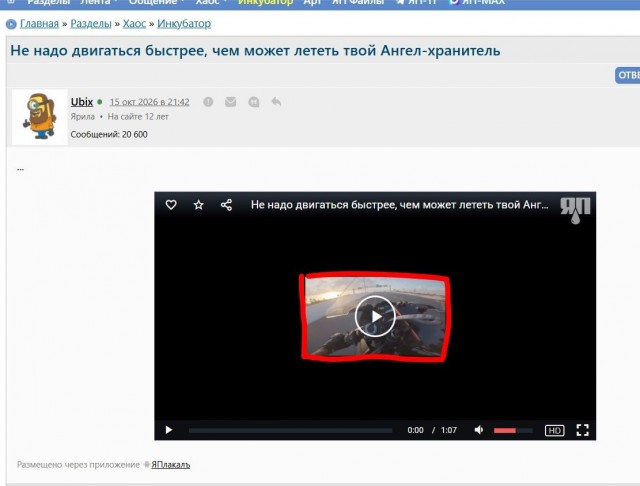Viewport: 640px width, 486px height.
Task: Click the ЯП logo in the player corner
Action: (x=575, y=210)
